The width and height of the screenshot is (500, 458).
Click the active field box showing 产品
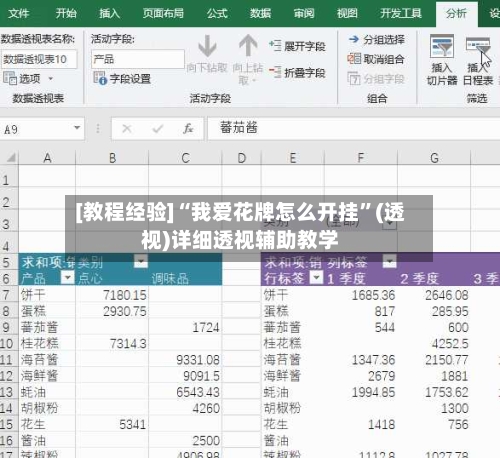coord(138,59)
